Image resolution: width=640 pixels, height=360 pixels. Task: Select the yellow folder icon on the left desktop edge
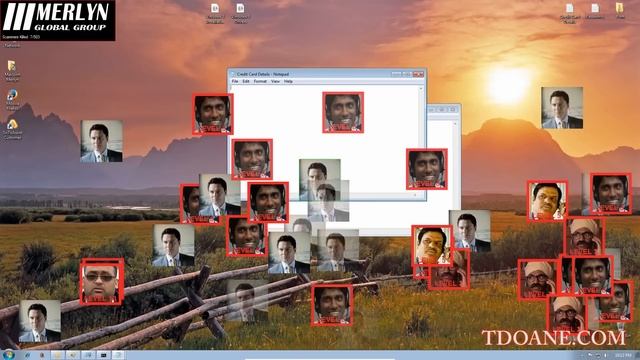pyautogui.click(x=12, y=71)
